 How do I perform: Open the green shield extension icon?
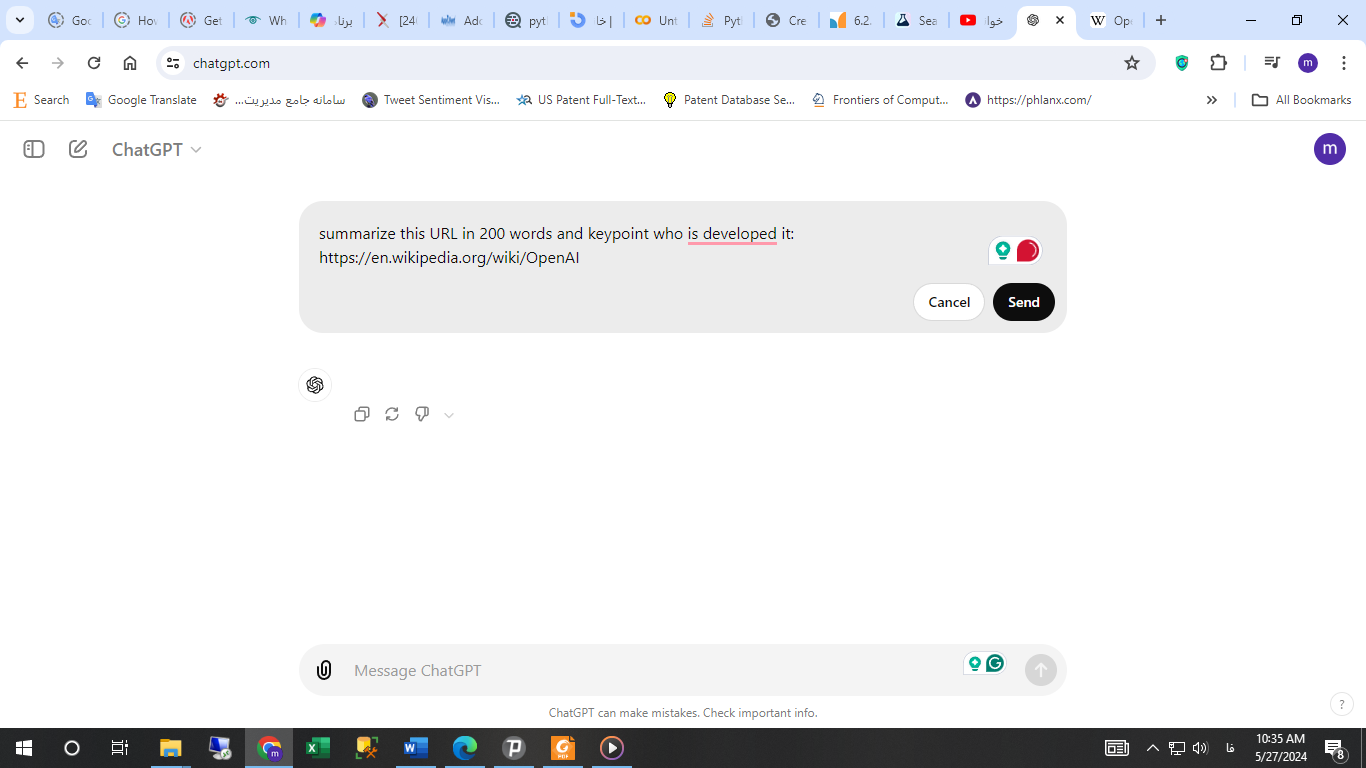(x=1182, y=63)
